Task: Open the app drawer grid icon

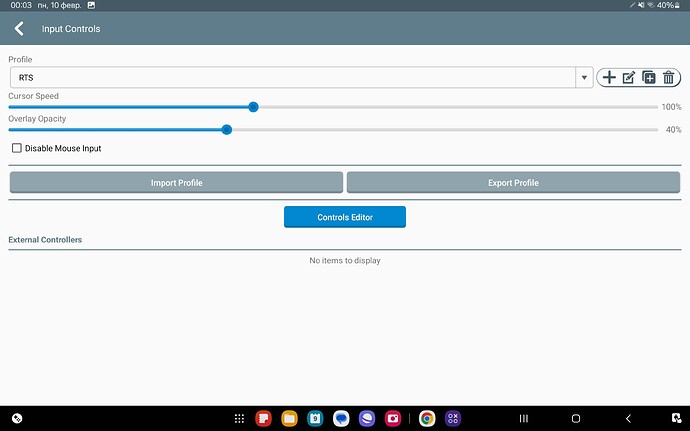Action: 239,418
